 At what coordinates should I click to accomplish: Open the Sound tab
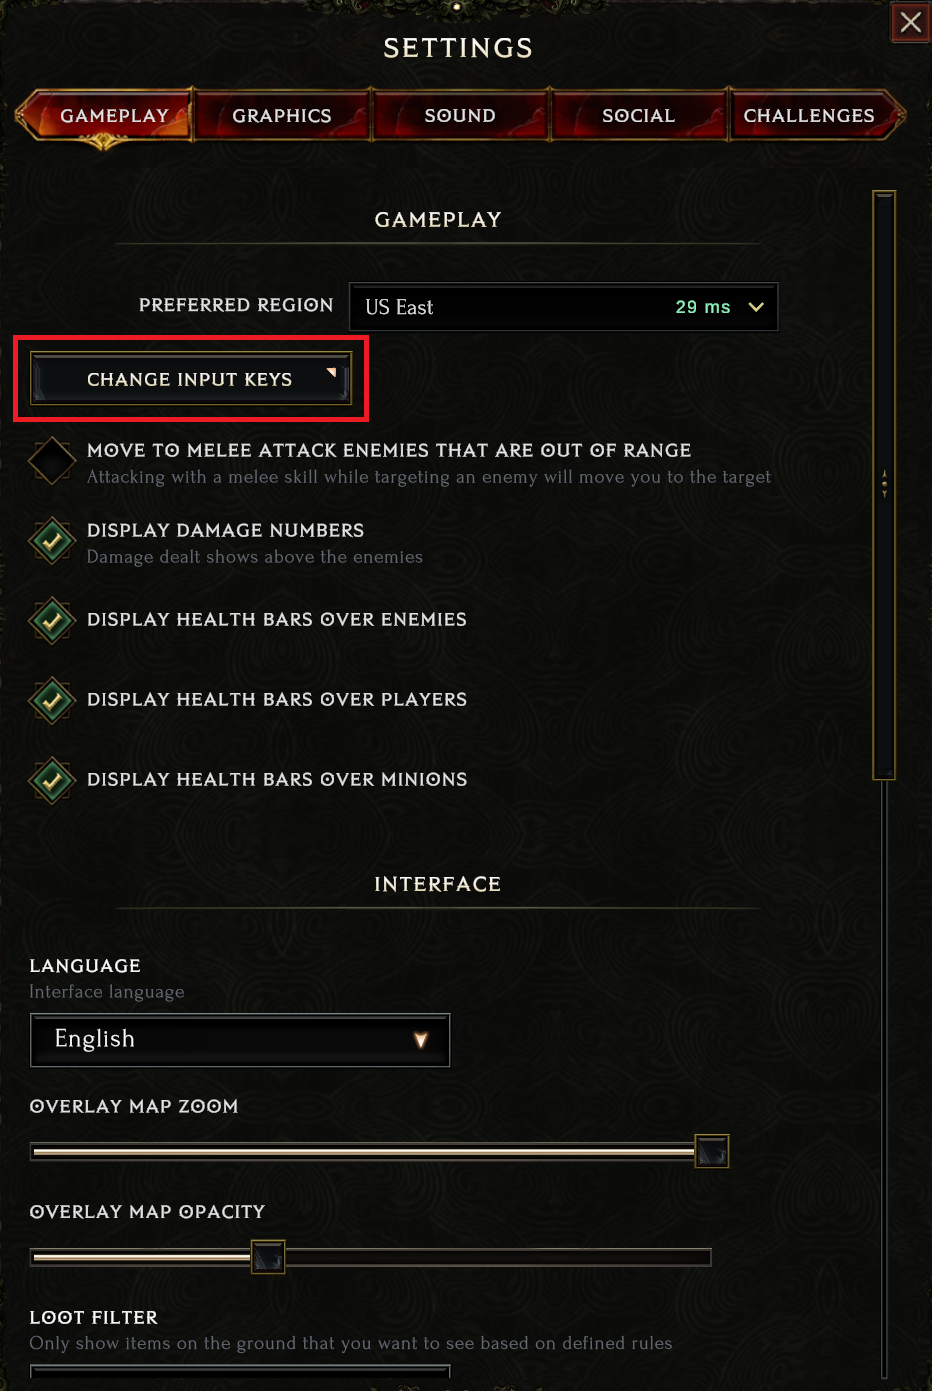pos(460,116)
